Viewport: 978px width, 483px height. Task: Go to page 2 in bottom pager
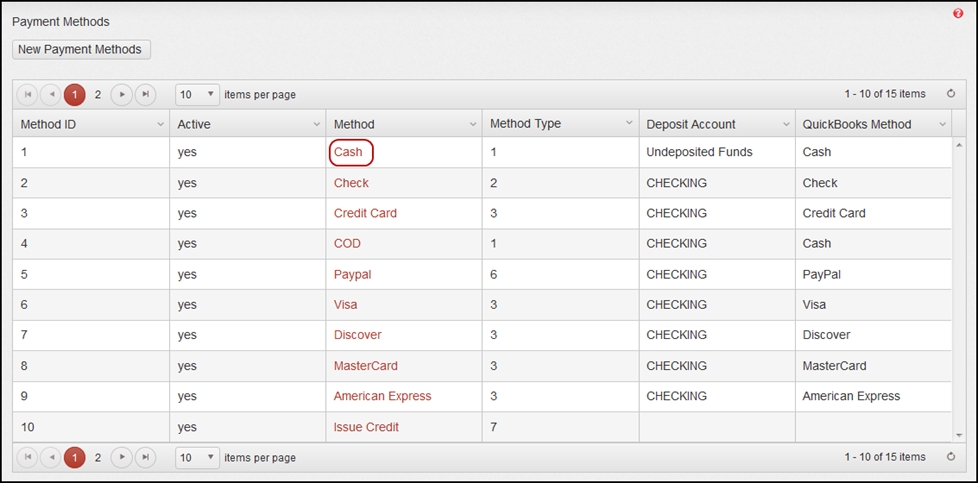point(97,457)
